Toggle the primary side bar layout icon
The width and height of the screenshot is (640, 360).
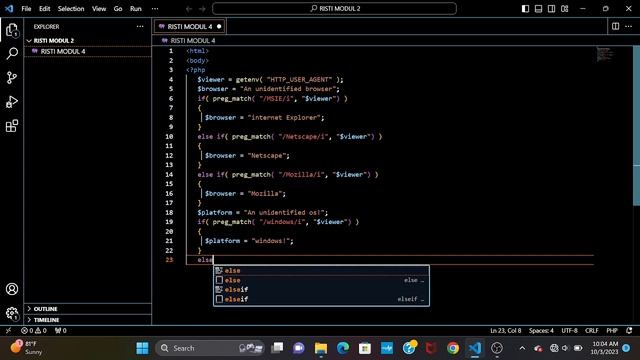point(525,9)
